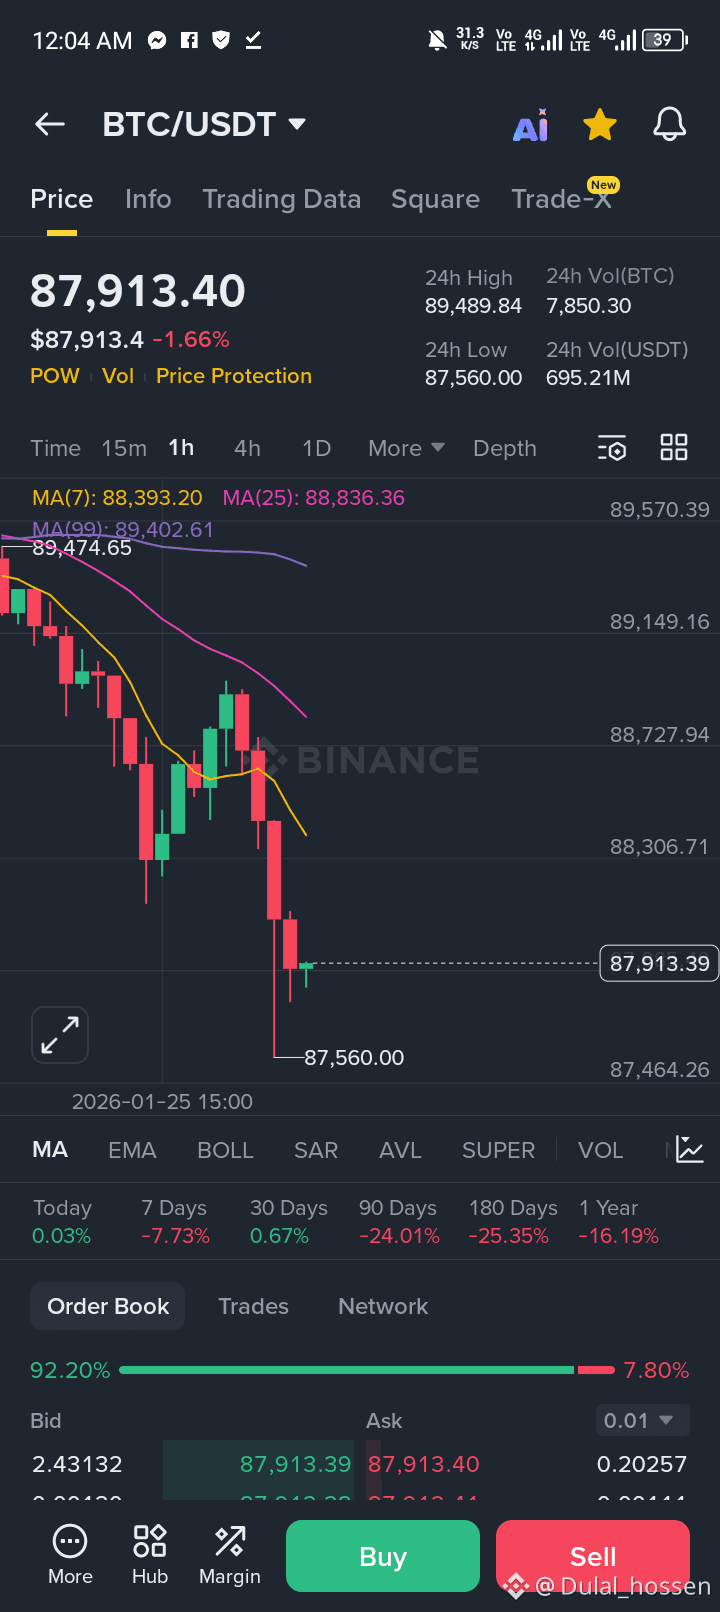
Task: Expand chart to fullscreen view
Action: pos(59,1034)
